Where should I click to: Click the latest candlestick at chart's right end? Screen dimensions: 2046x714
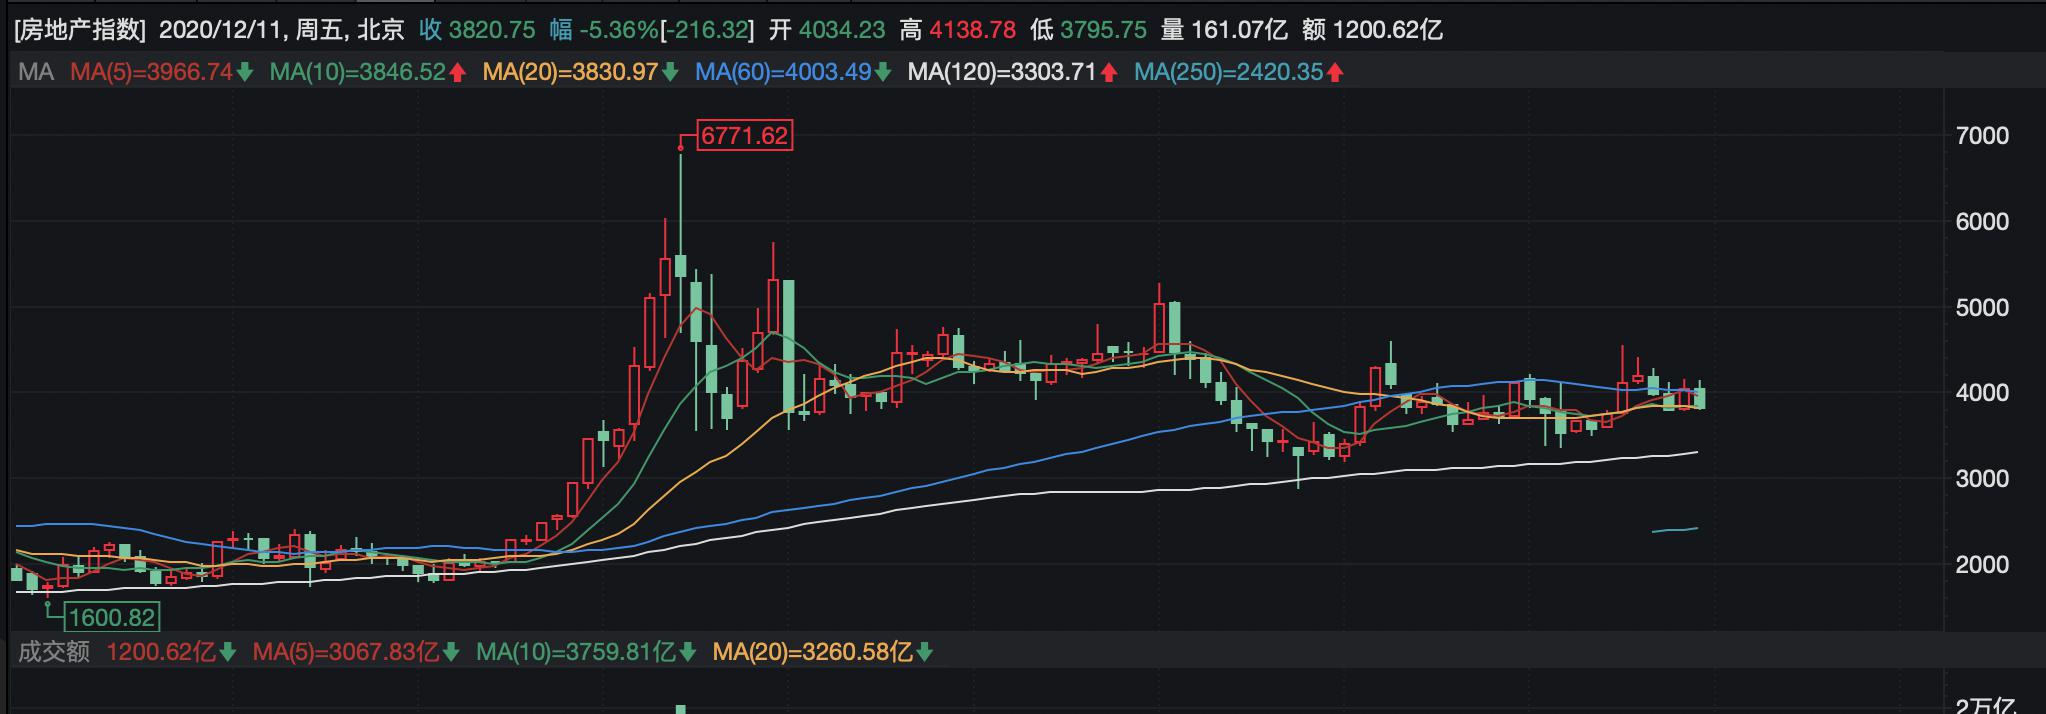1699,397
